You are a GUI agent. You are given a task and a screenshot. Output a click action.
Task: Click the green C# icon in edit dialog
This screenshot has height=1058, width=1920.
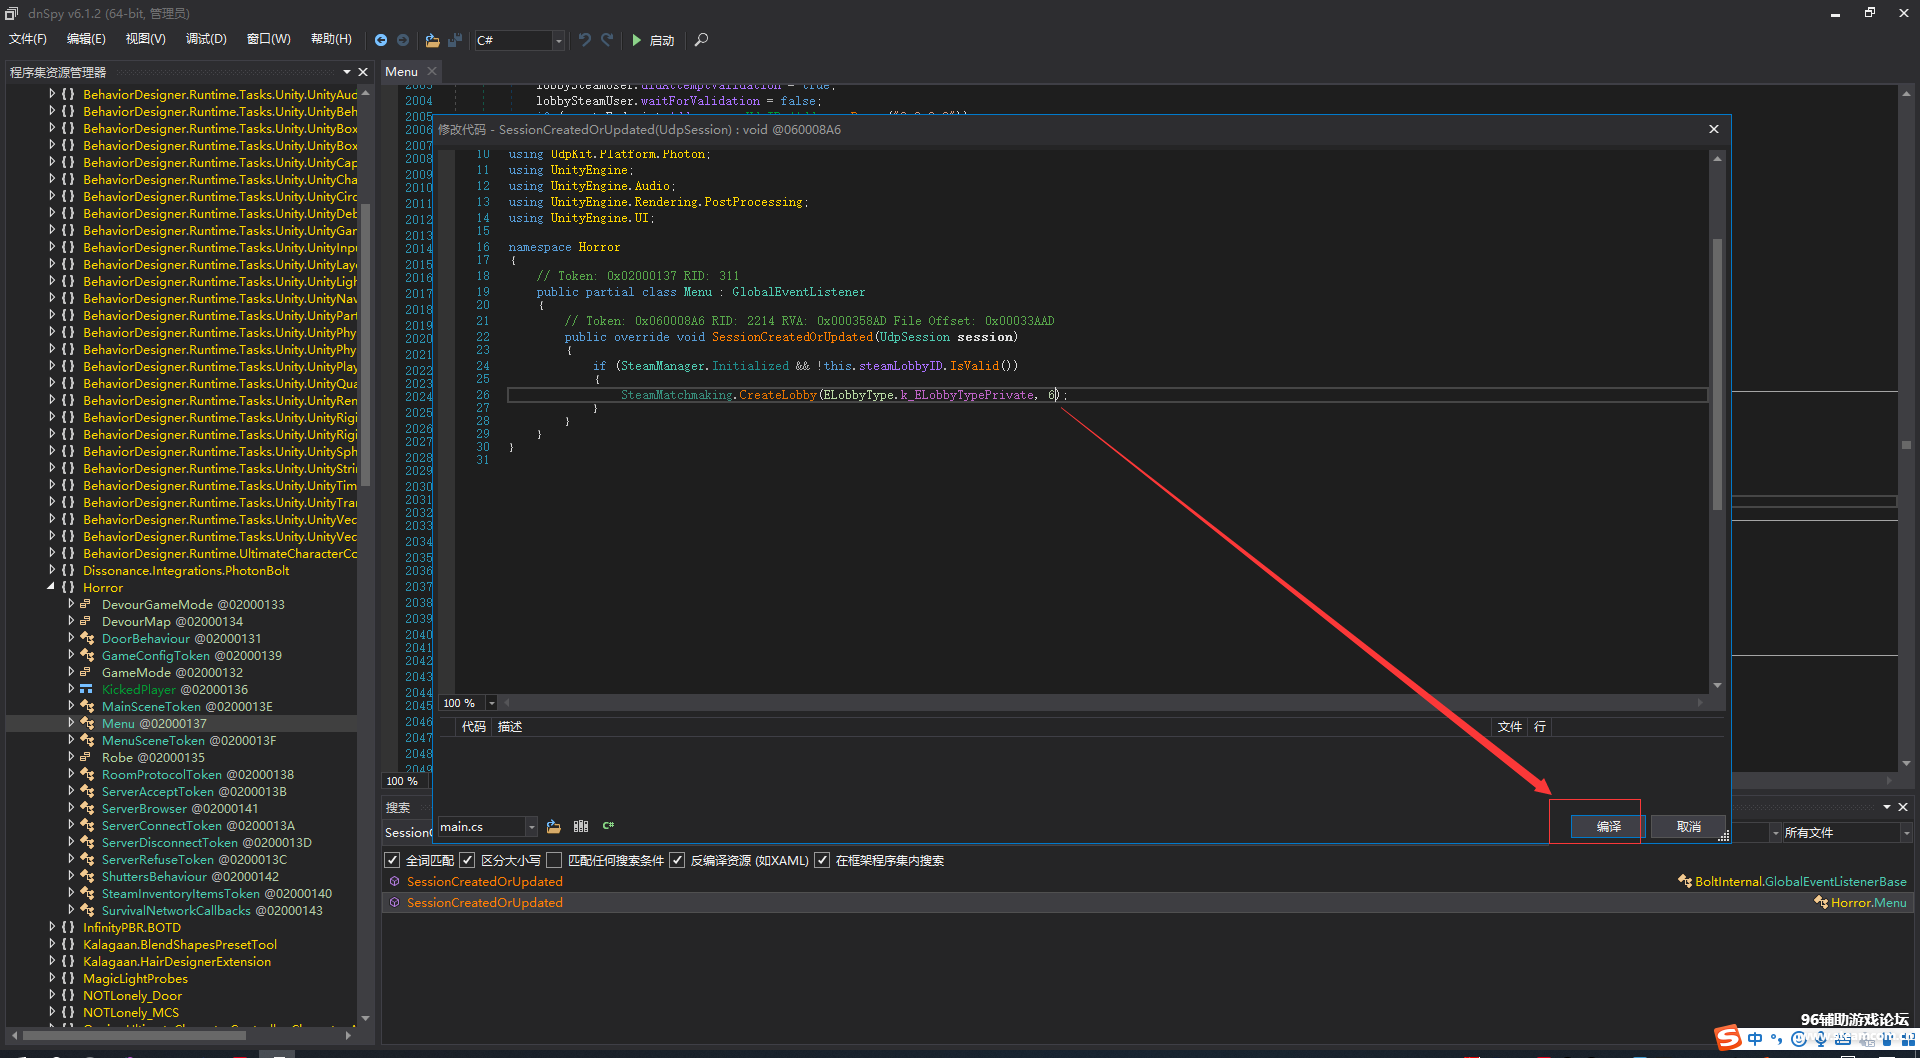(608, 826)
